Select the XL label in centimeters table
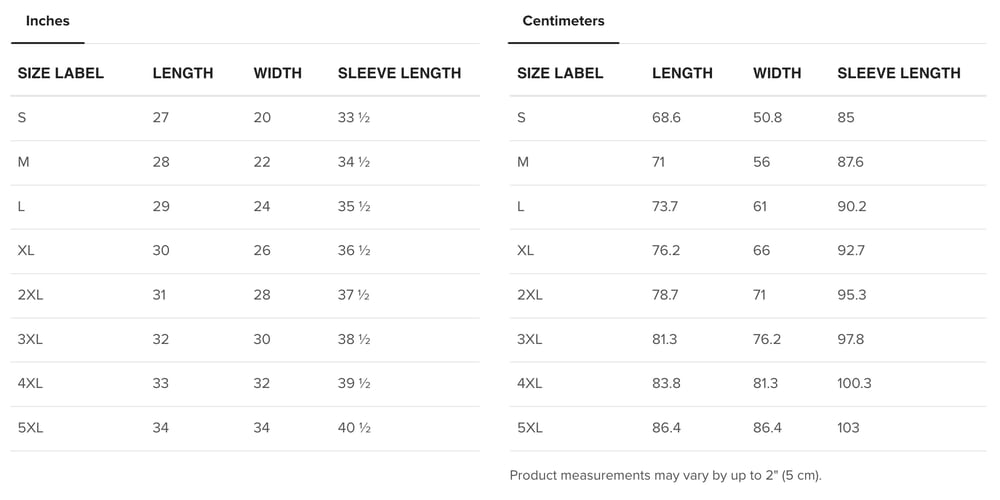This screenshot has width=1000, height=500. [525, 251]
